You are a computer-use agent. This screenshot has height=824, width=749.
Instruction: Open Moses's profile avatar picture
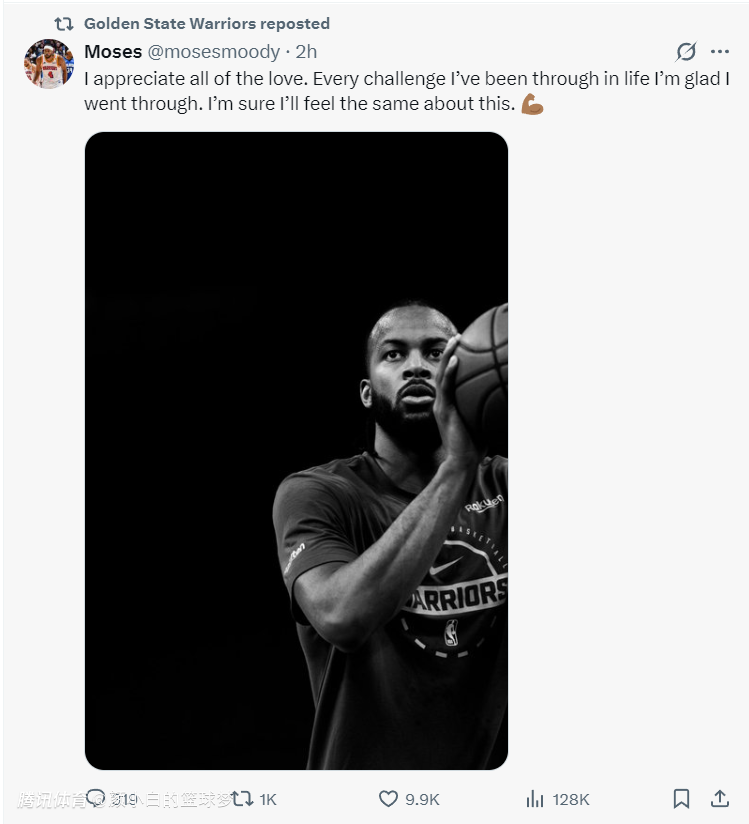pyautogui.click(x=48, y=65)
